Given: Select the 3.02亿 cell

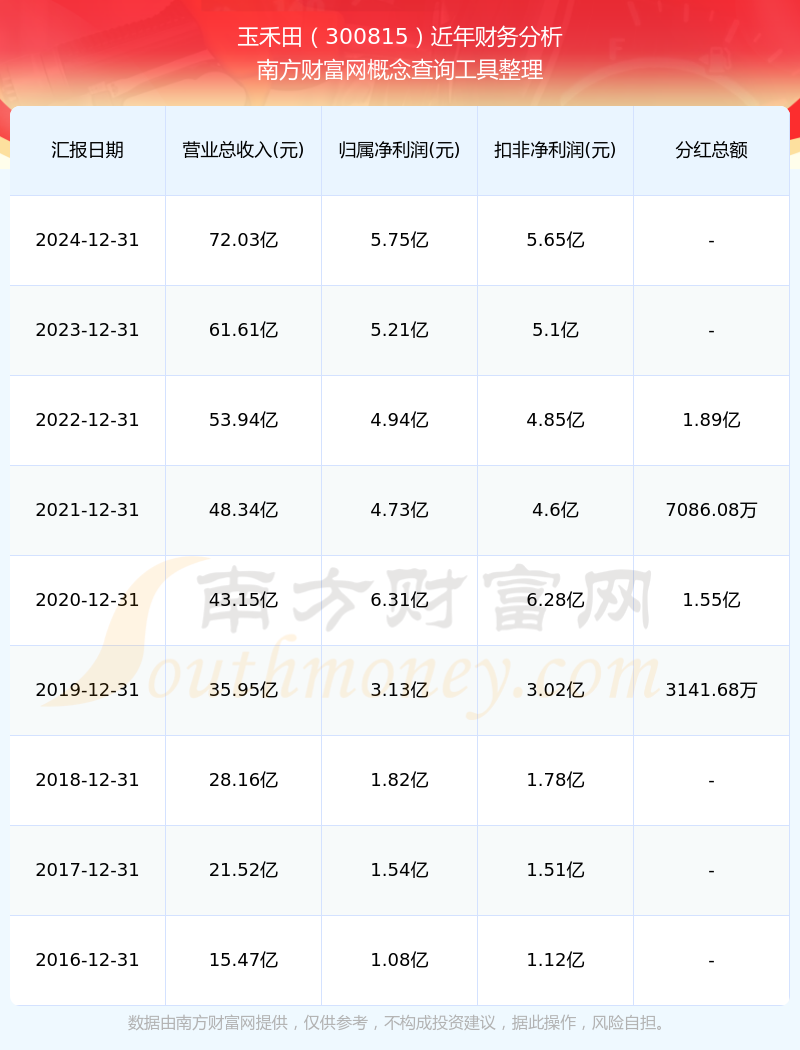Looking at the screenshot, I should point(556,690).
